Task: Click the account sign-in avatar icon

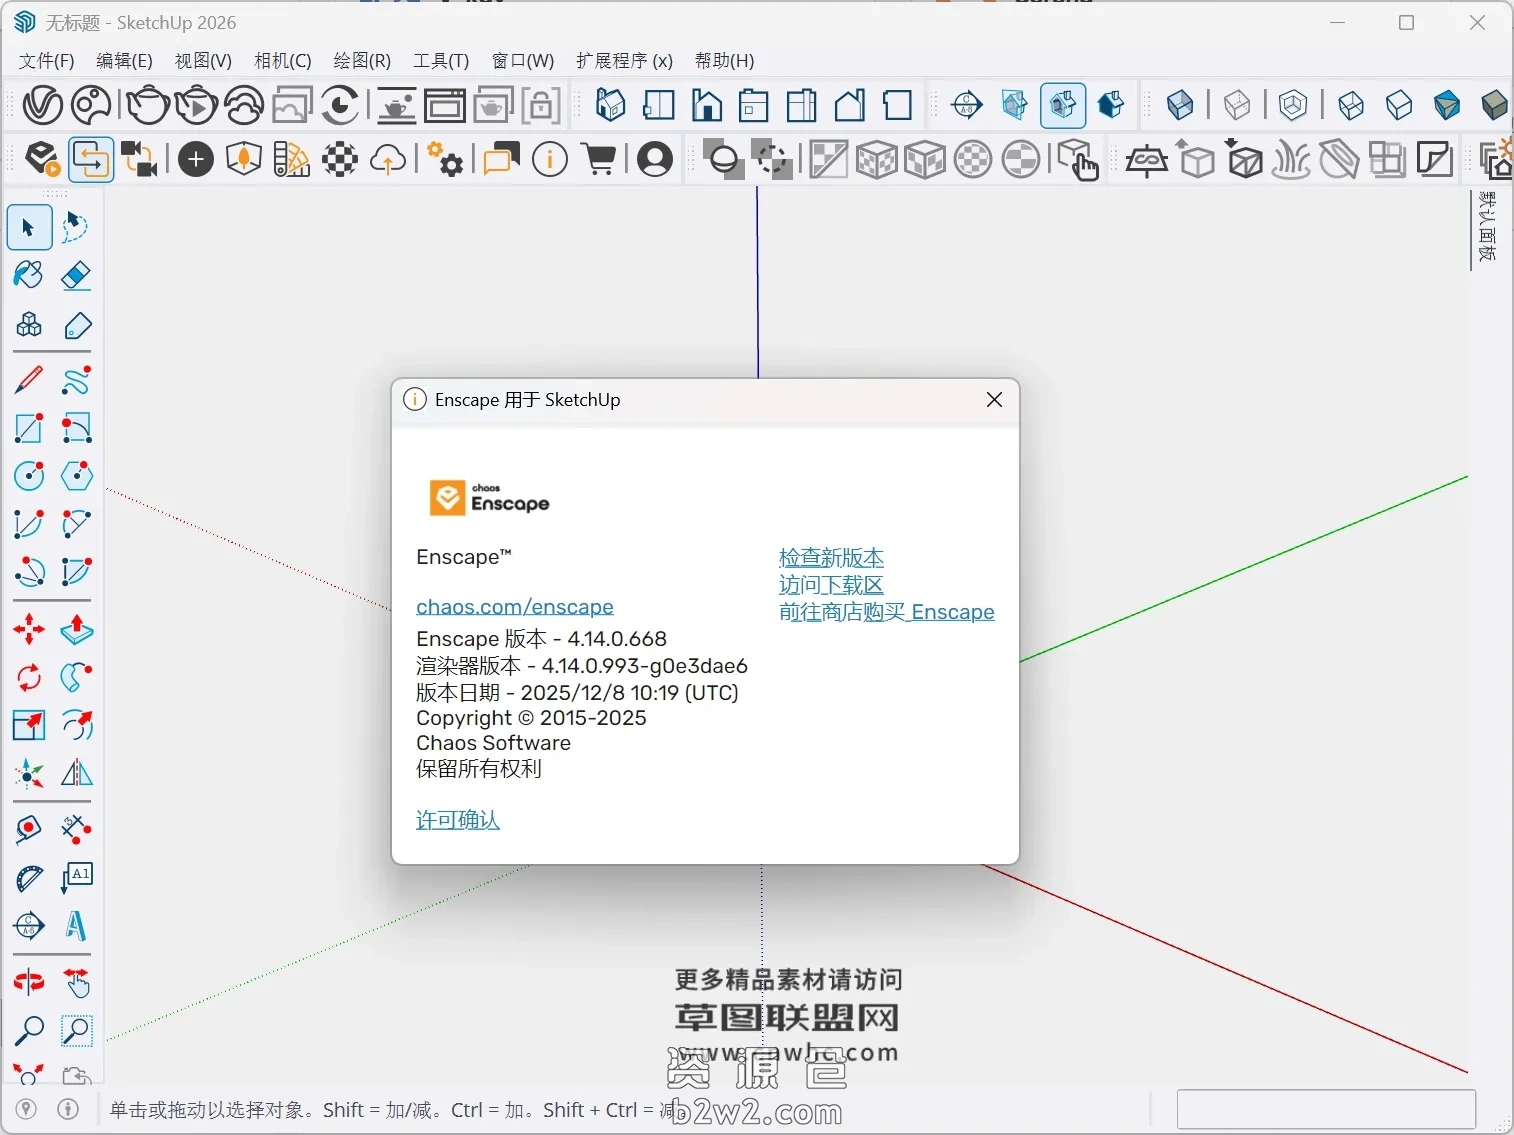Action: (655, 160)
